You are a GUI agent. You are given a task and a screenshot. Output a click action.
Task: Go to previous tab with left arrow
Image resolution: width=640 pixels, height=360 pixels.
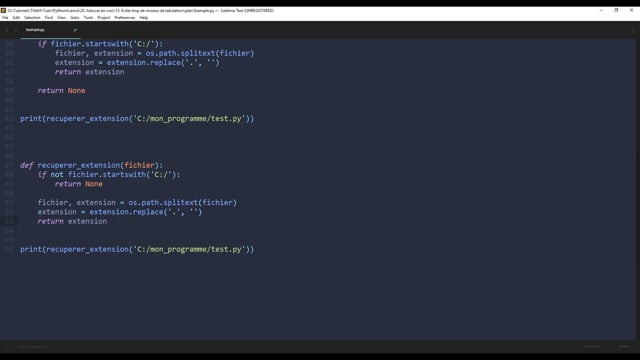click(x=7, y=30)
